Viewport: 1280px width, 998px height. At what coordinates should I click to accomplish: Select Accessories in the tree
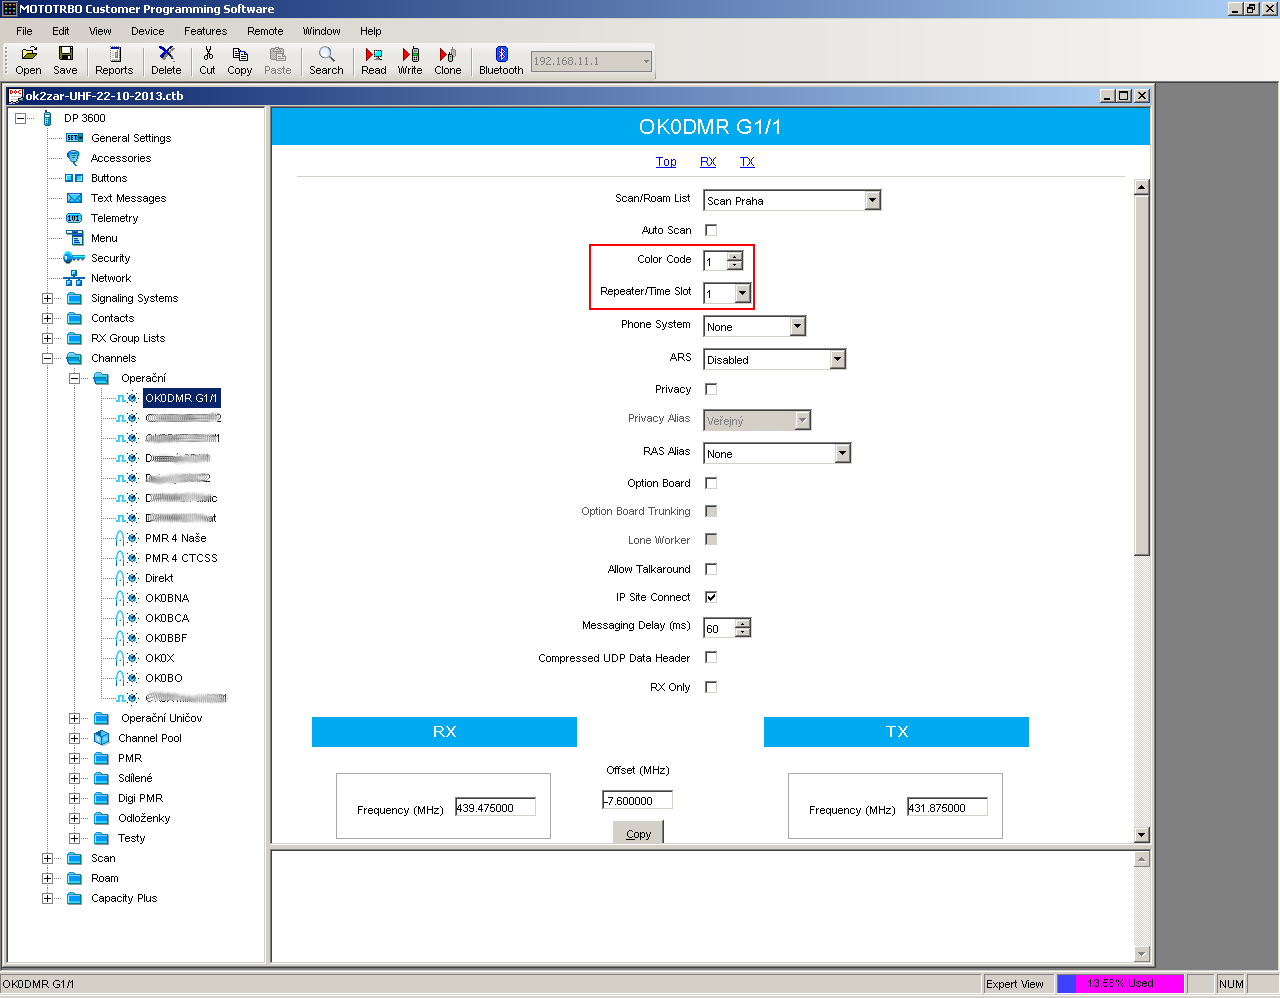pos(120,158)
